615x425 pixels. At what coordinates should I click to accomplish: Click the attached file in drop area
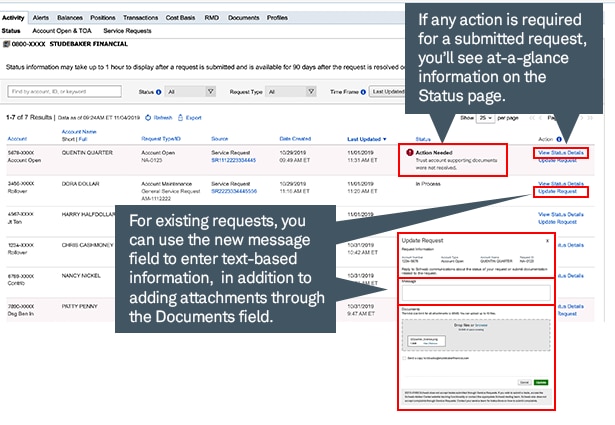pos(426,341)
